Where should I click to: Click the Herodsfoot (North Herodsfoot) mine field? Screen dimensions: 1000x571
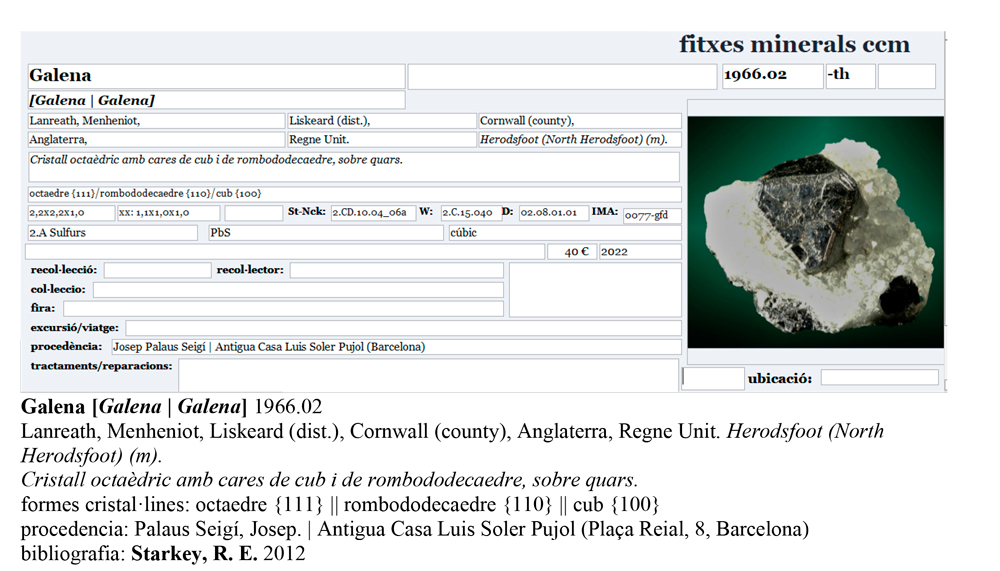(580, 139)
